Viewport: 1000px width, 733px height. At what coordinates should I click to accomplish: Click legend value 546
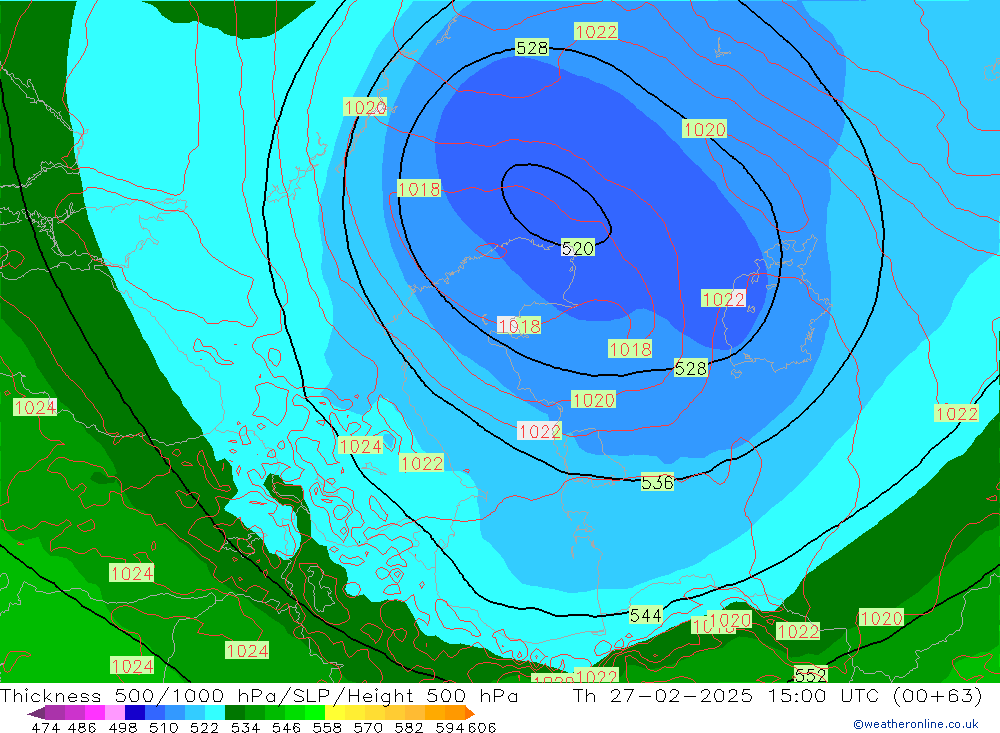(x=286, y=728)
